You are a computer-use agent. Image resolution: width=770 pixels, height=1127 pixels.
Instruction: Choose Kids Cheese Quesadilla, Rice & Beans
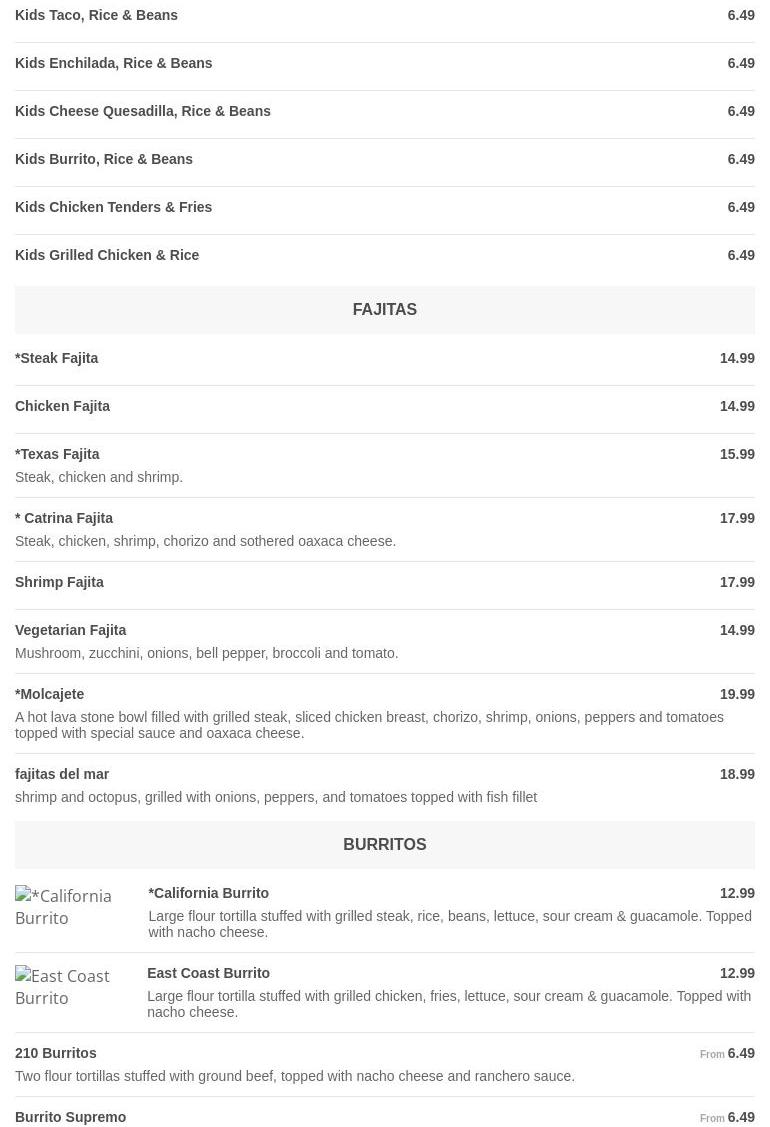pos(143,112)
